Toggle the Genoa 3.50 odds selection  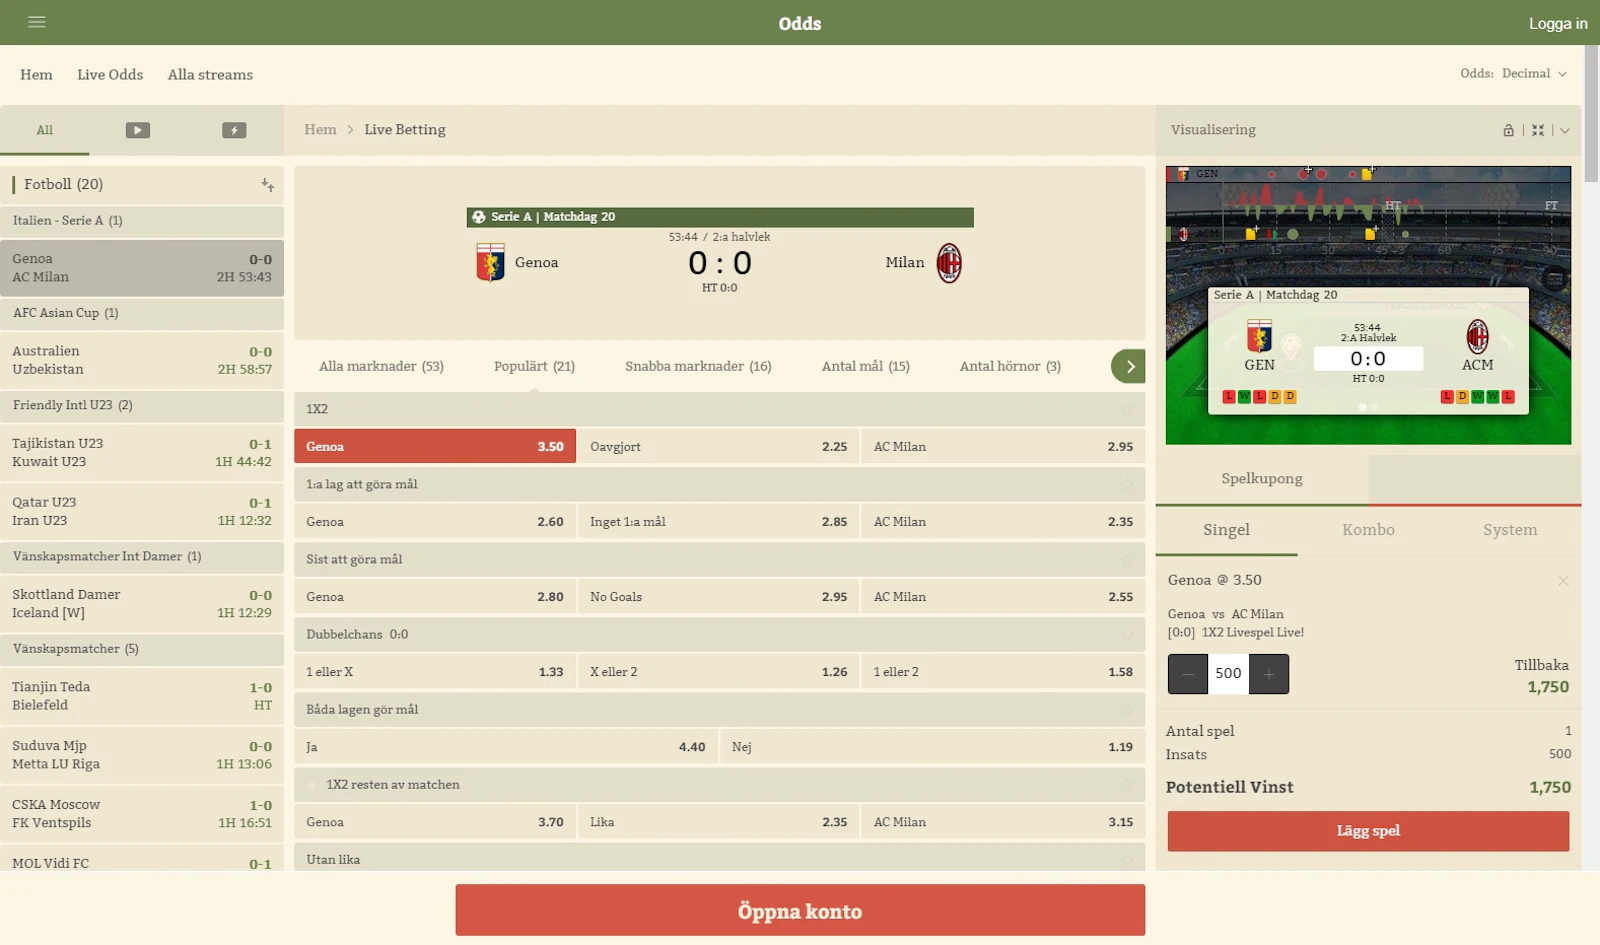tap(435, 447)
